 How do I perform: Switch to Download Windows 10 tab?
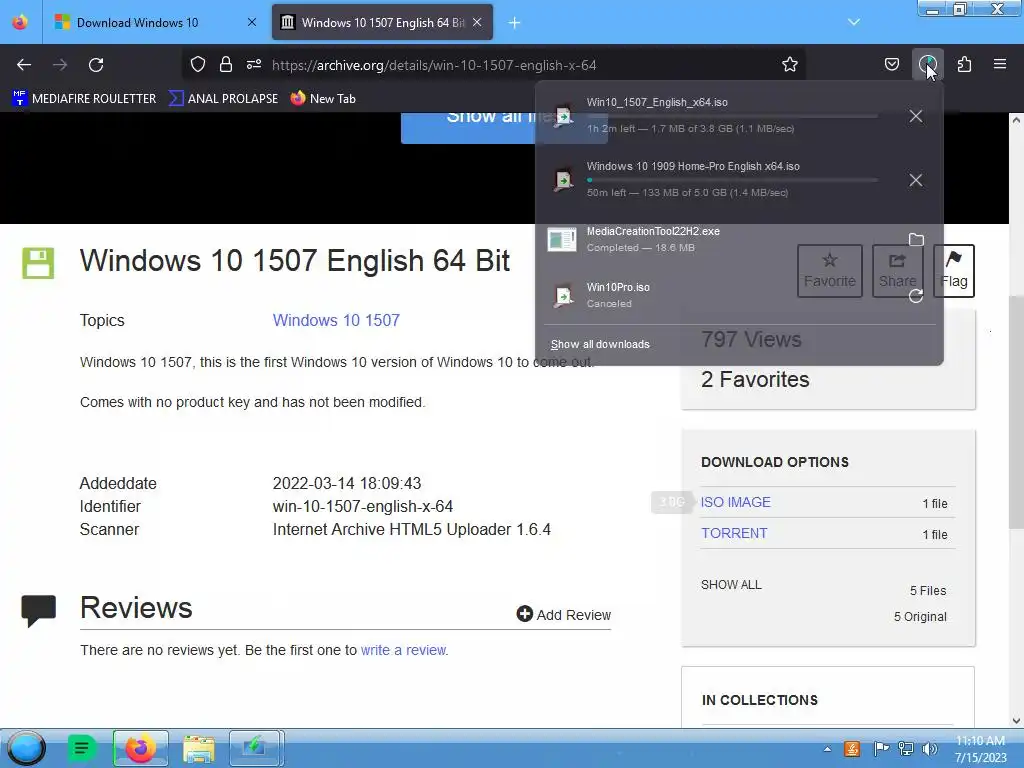pyautogui.click(x=137, y=23)
